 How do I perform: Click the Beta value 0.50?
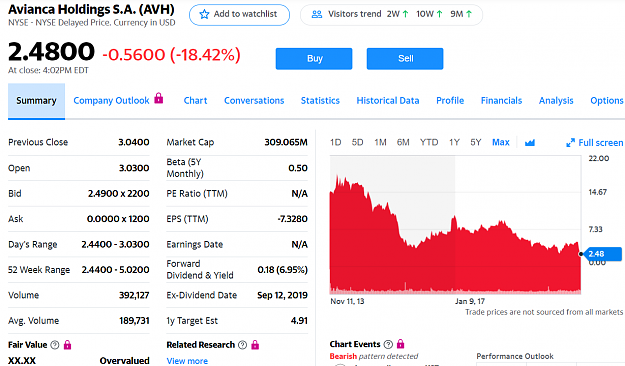click(298, 168)
